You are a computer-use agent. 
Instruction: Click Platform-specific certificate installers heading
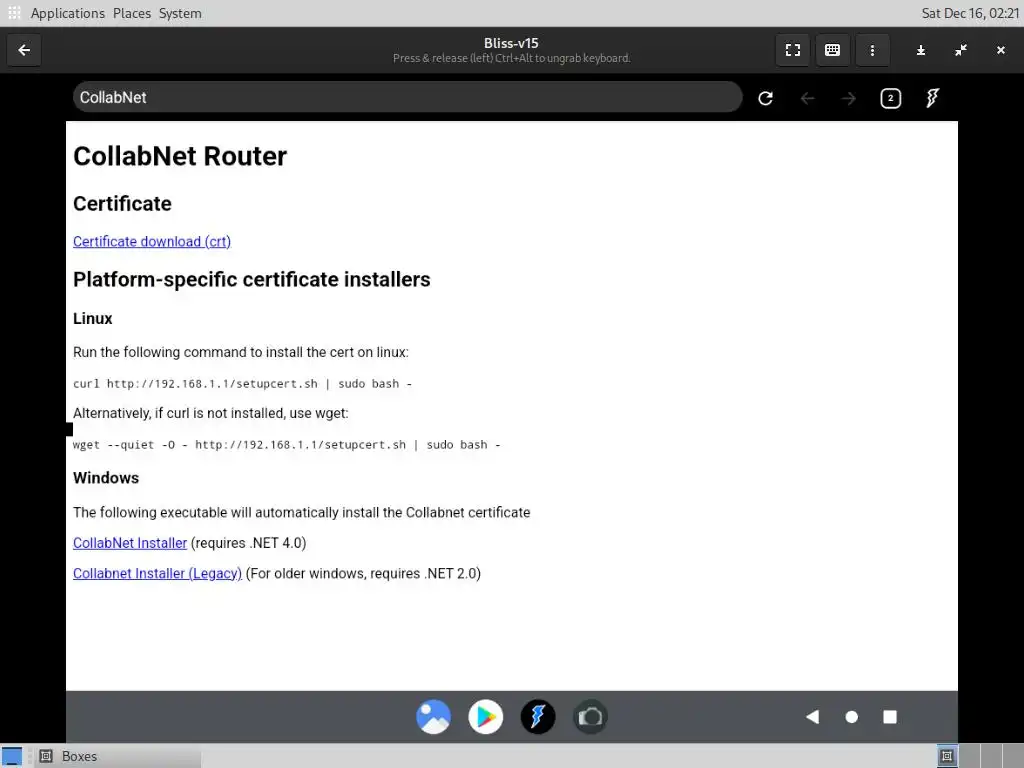pyautogui.click(x=251, y=280)
